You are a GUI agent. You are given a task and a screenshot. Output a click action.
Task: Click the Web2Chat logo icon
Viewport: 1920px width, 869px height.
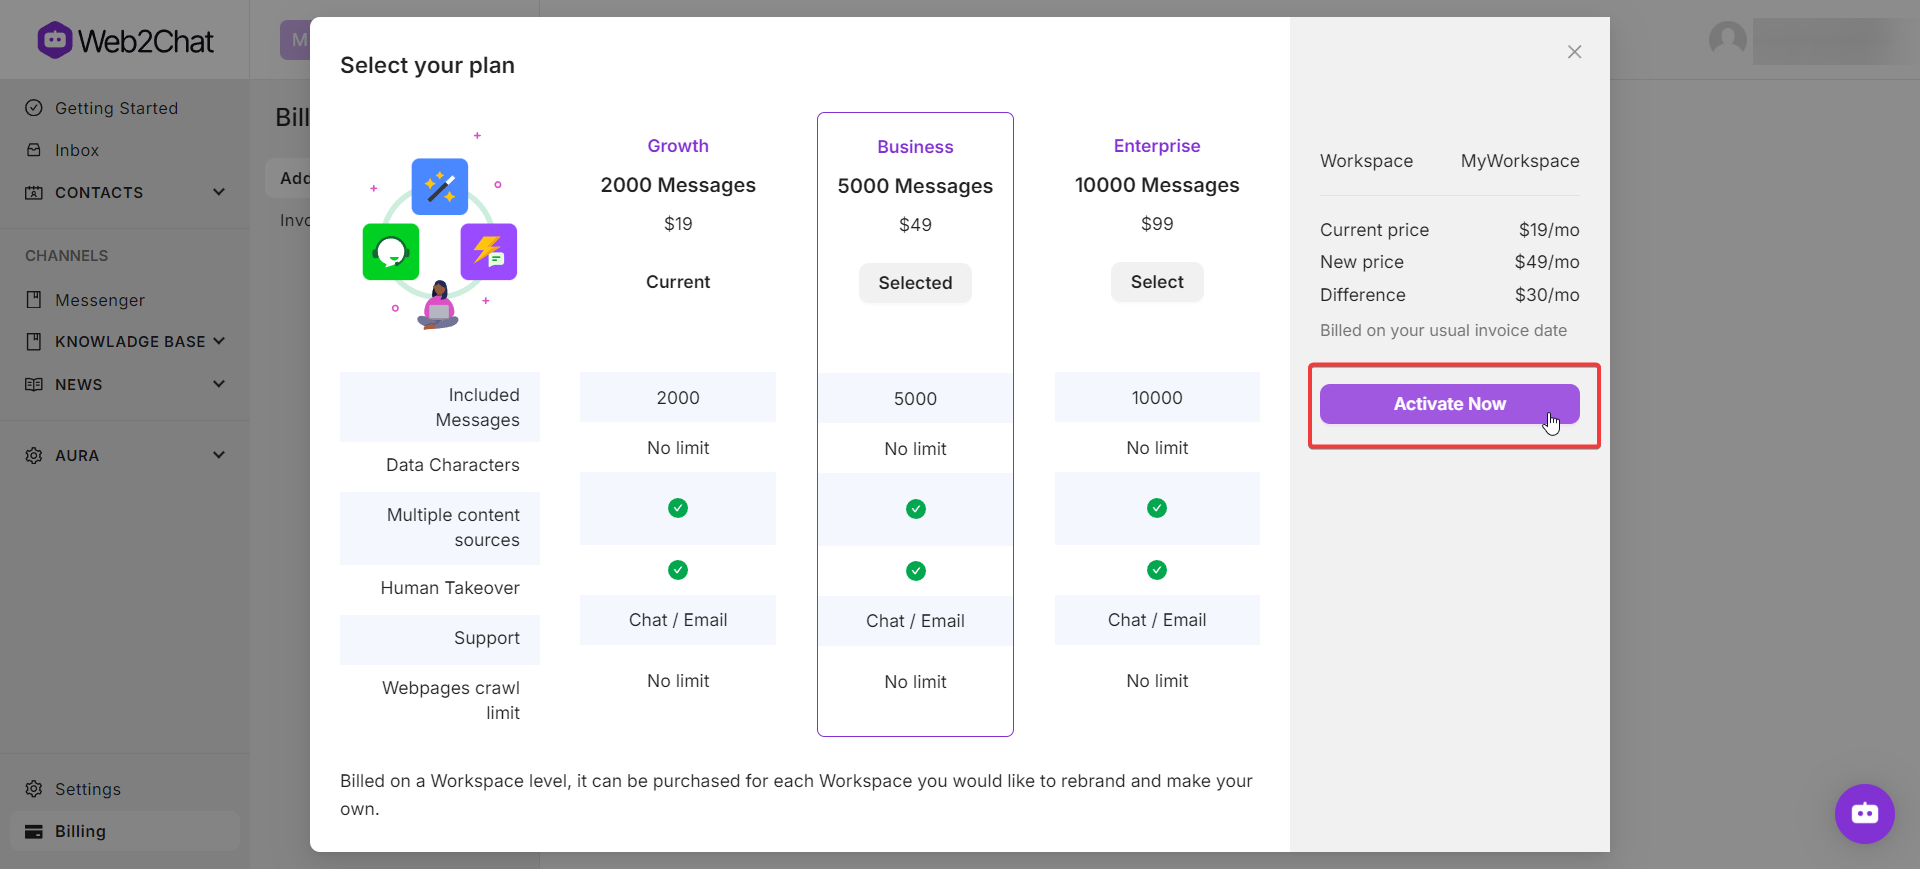click(55, 40)
